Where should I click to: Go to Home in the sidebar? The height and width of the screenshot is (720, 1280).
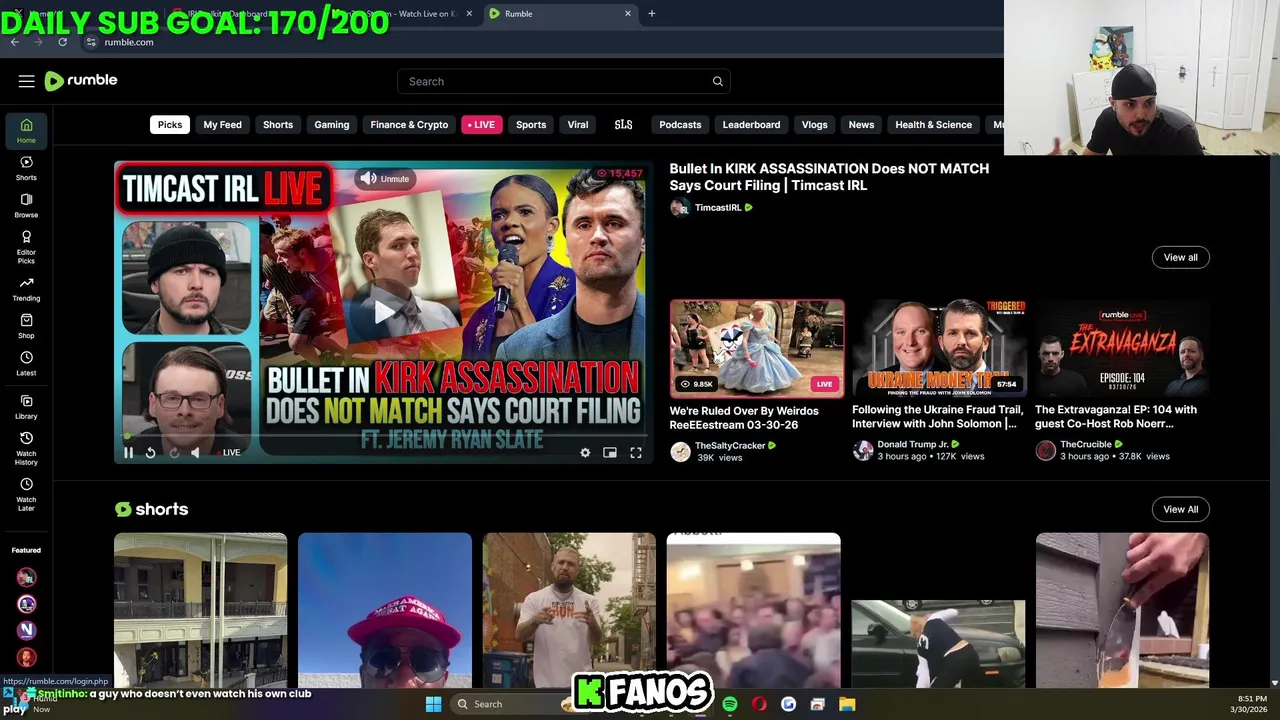click(26, 130)
